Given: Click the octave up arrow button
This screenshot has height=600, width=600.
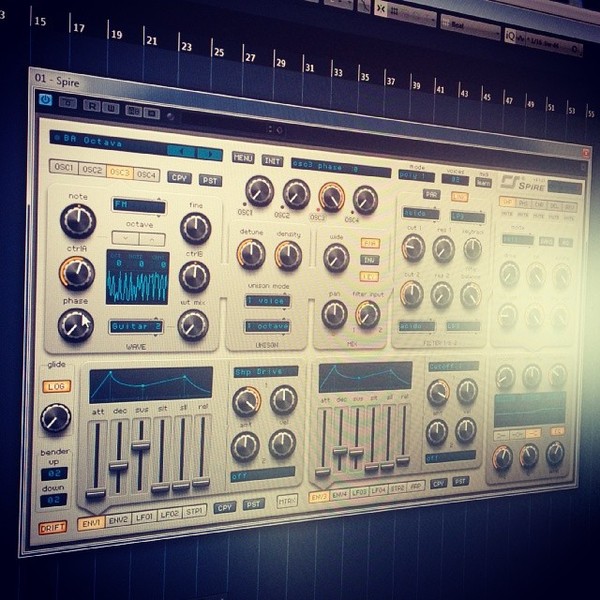Looking at the screenshot, I should pos(152,240).
